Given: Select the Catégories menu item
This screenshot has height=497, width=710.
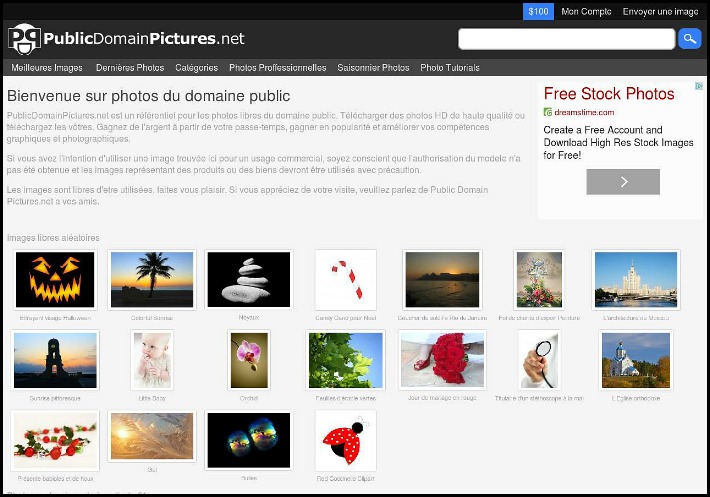Looking at the screenshot, I should [196, 68].
